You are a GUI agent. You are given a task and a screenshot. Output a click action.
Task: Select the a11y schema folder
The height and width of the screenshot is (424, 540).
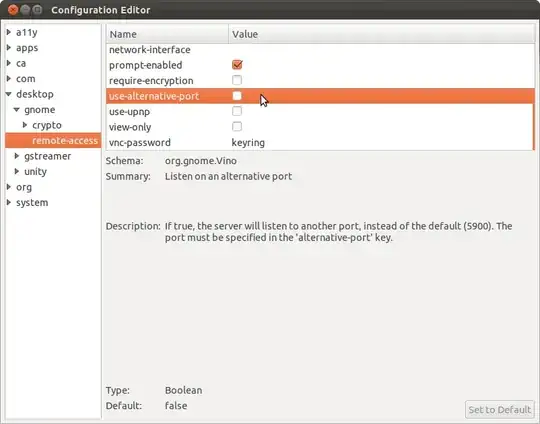click(27, 32)
